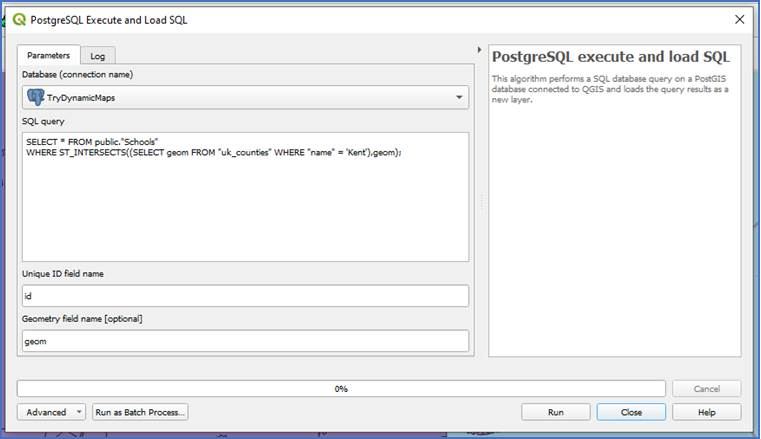Switch to the Log tab
The image size is (761, 439).
98,56
